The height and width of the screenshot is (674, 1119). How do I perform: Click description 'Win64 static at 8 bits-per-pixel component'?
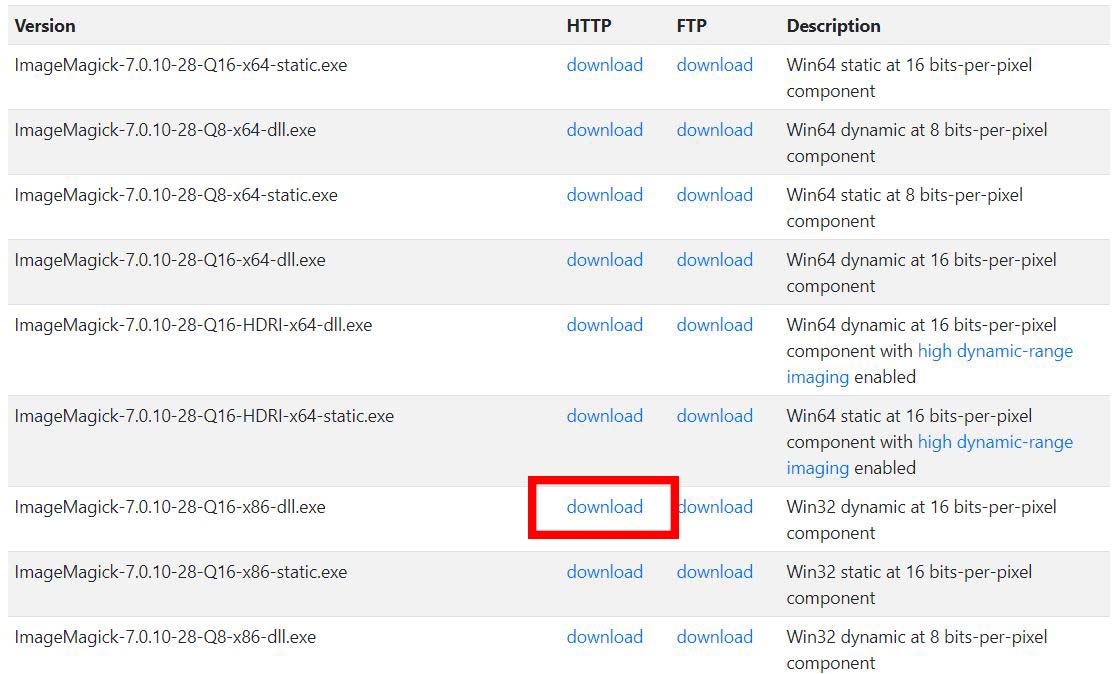[905, 208]
